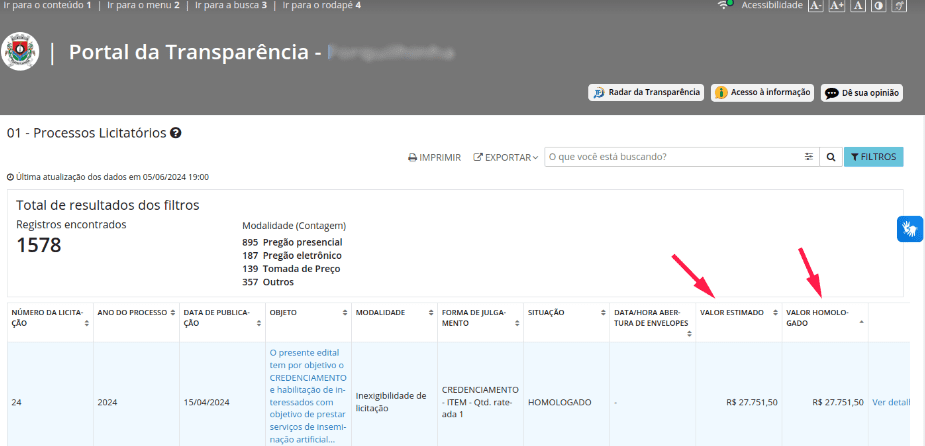This screenshot has width=925, height=446.
Task: Click the Portal da Transparência title
Action: click(195, 52)
